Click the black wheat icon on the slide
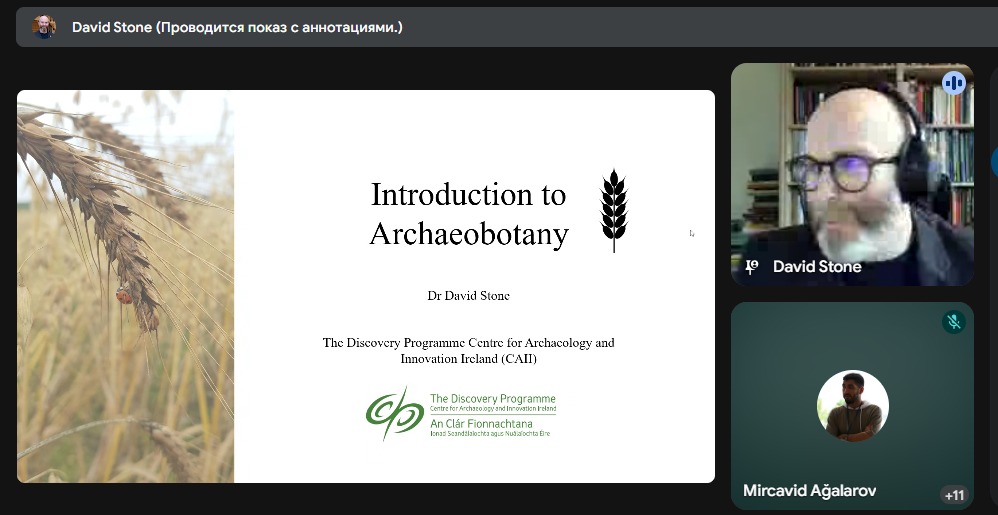This screenshot has width=998, height=515. point(613,210)
